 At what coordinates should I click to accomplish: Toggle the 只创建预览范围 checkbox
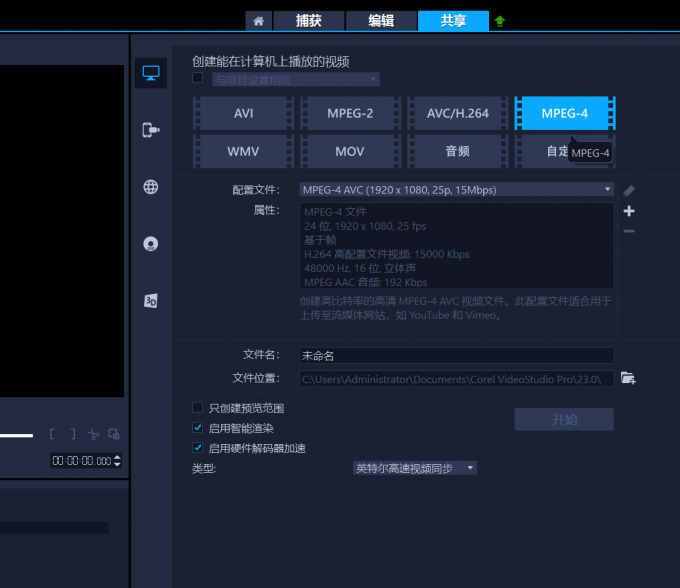pos(198,408)
